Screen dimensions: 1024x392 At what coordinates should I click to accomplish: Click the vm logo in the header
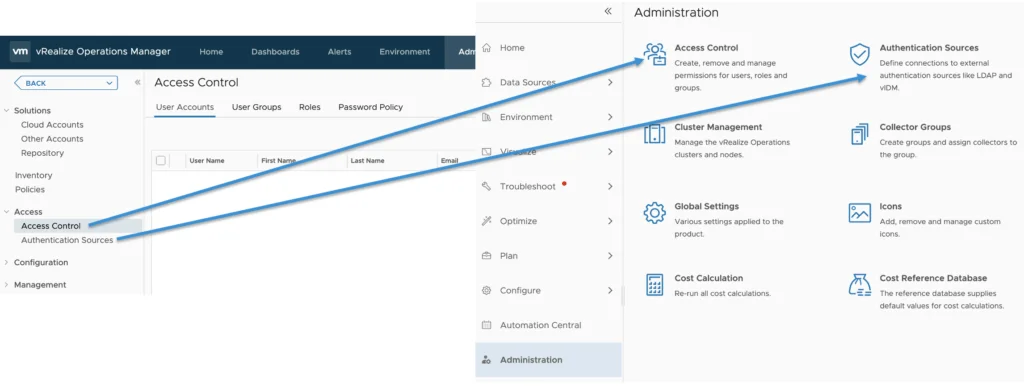(x=20, y=52)
